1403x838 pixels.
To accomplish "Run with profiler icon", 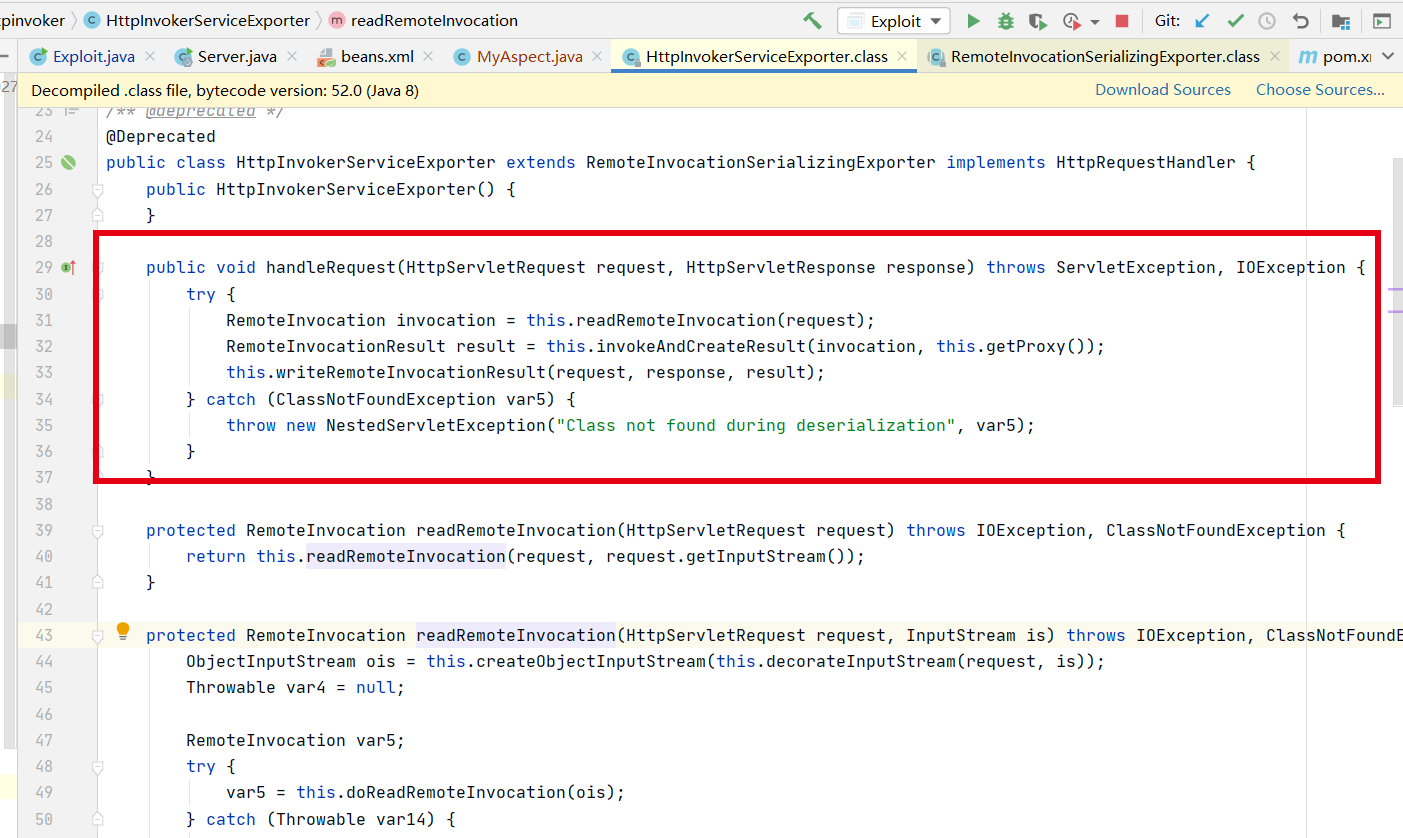I will click(x=1072, y=20).
